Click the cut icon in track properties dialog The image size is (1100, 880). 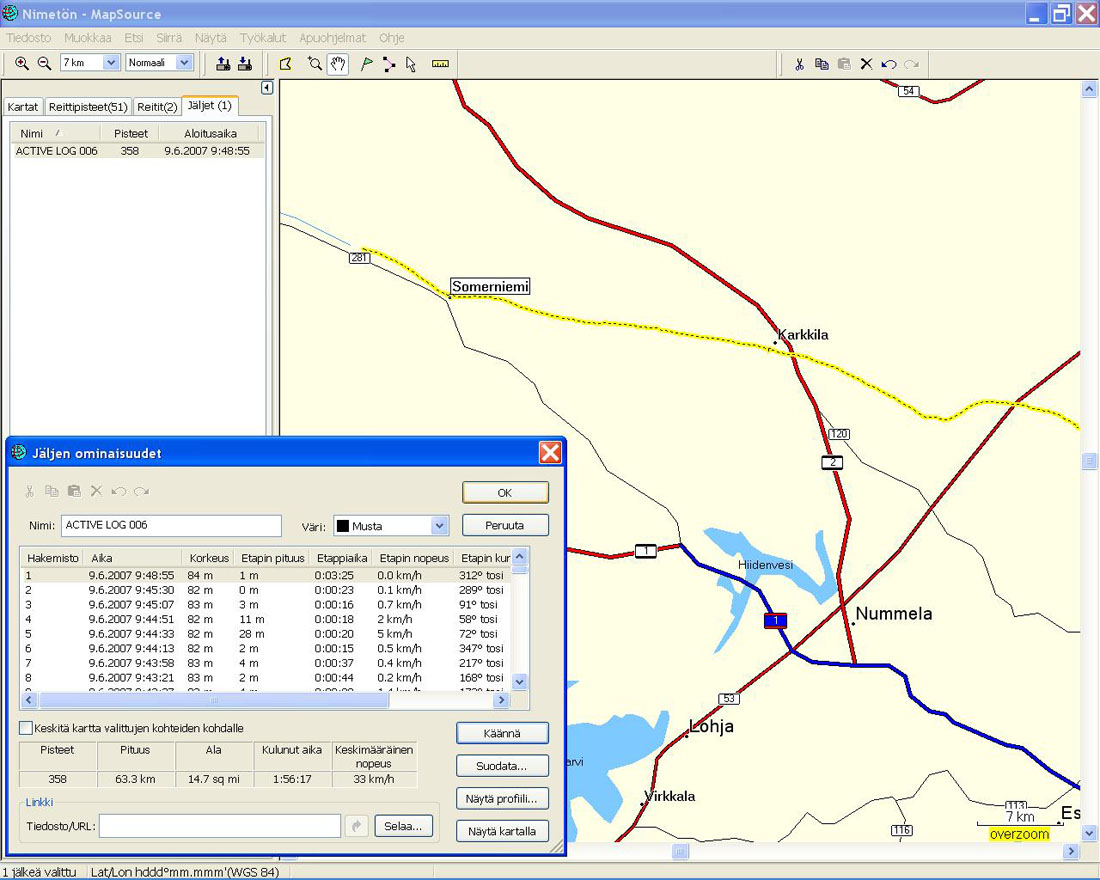click(29, 491)
